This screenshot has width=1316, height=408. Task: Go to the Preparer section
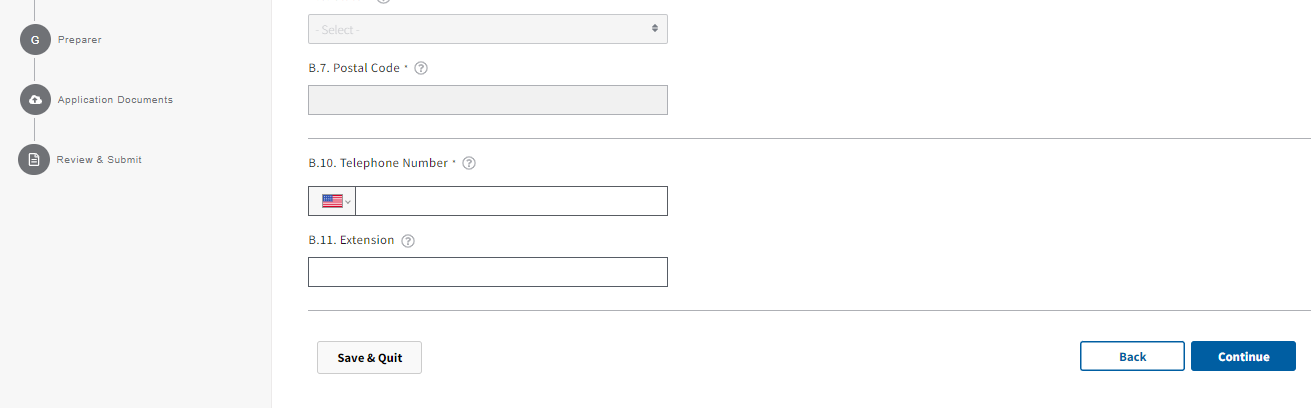[80, 40]
